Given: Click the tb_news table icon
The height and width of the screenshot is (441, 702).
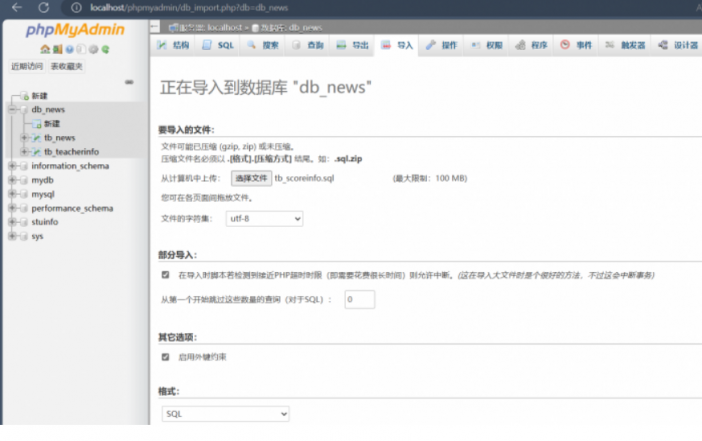Looking at the screenshot, I should (x=37, y=138).
